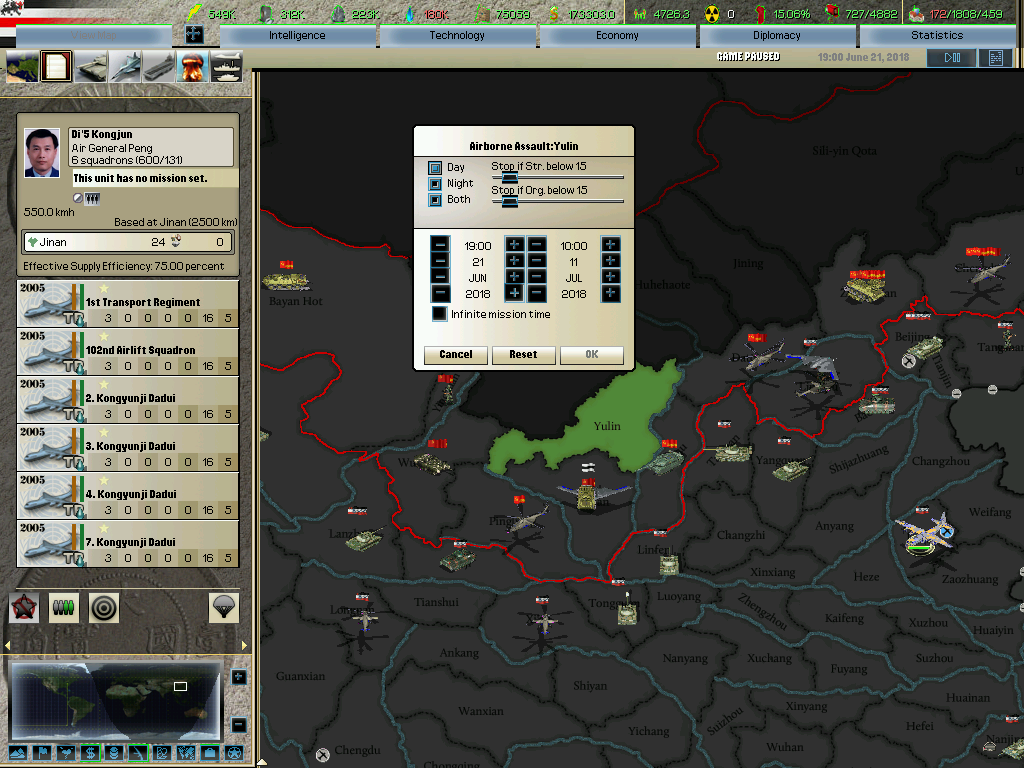Increase the start hour from 19:00

coord(514,245)
